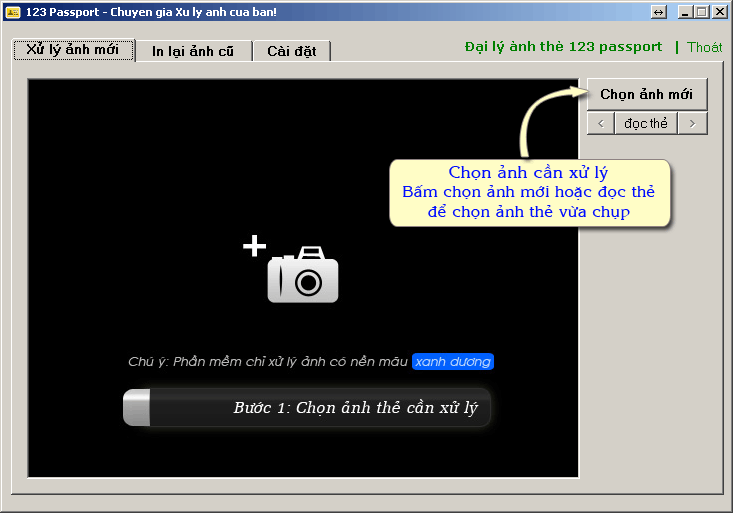Click the "Chú ý" note text

click(x=268, y=361)
